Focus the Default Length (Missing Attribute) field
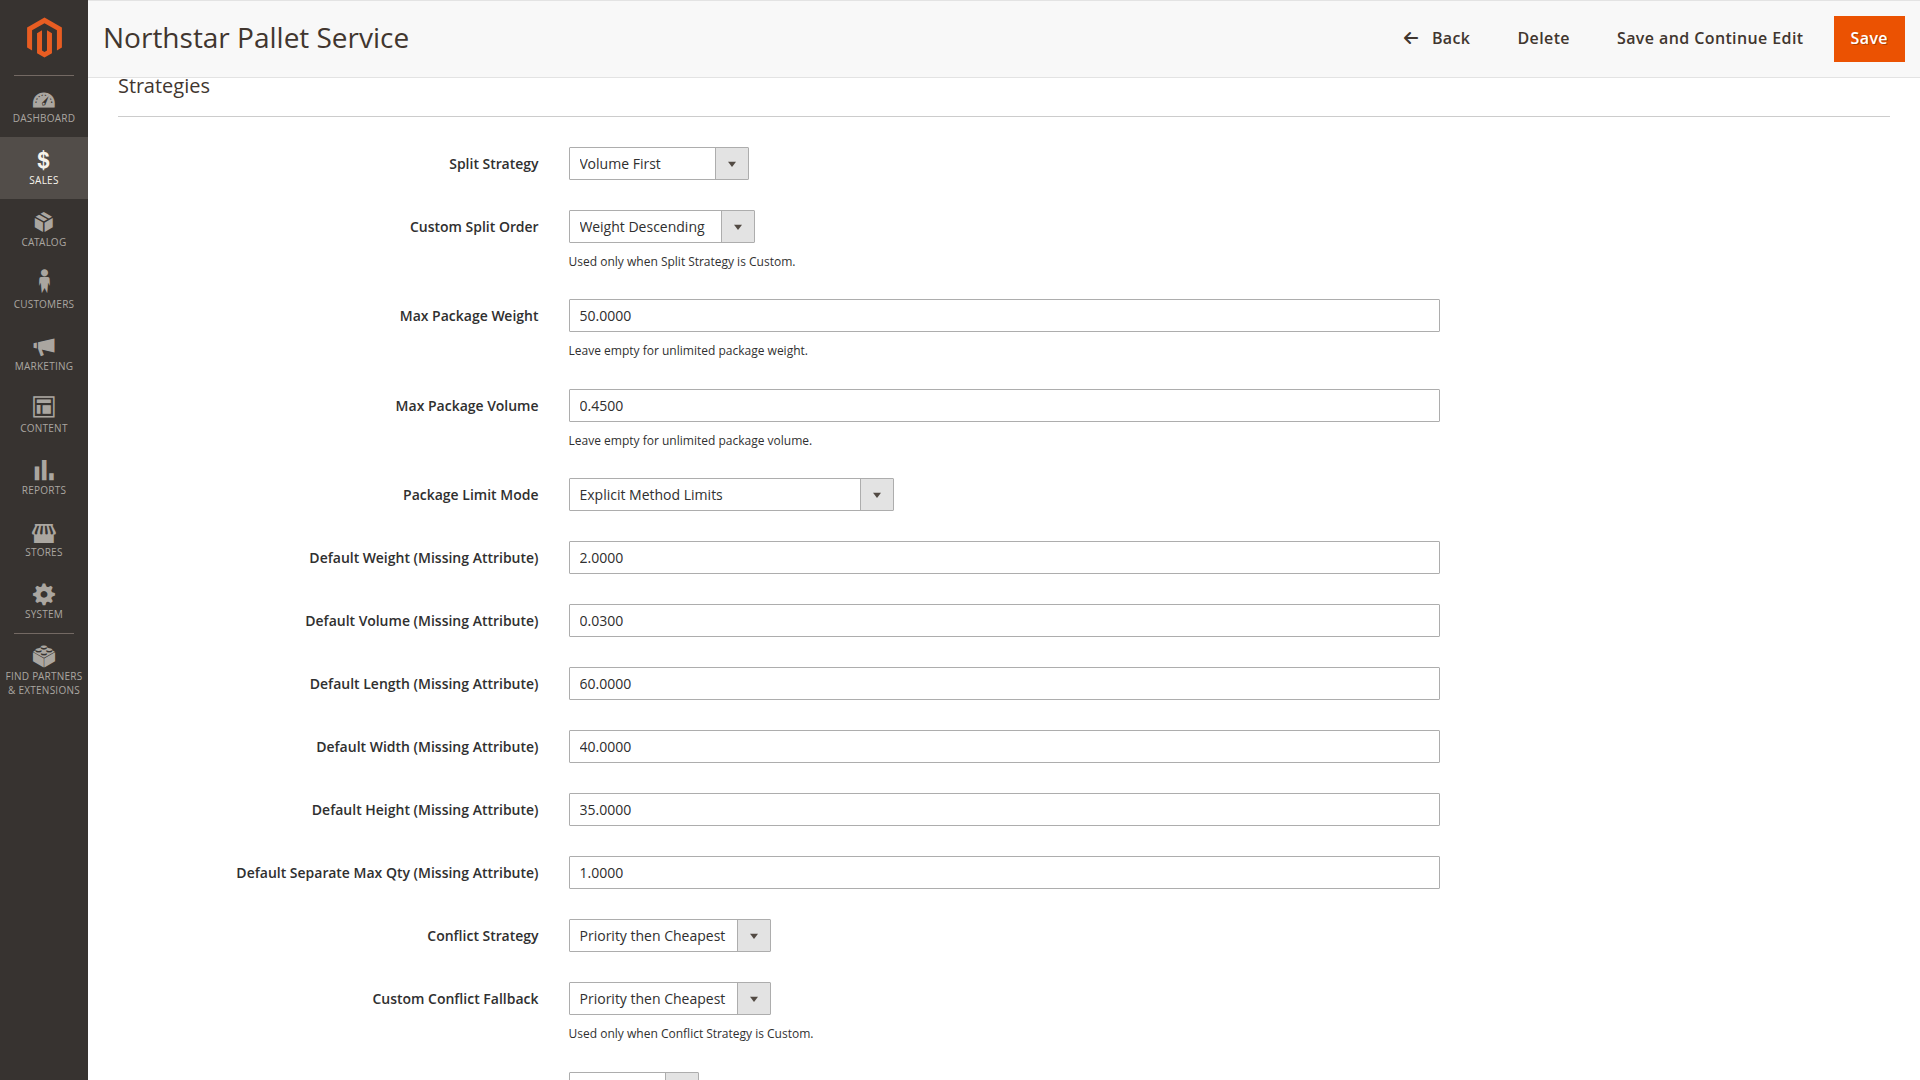The image size is (1920, 1080). click(x=1004, y=684)
